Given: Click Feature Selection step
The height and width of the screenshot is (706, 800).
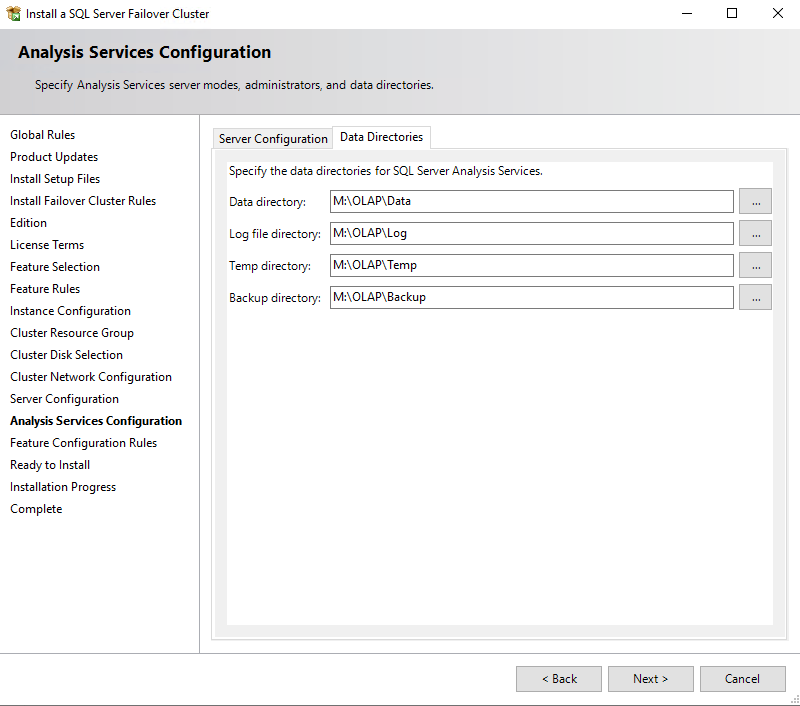Looking at the screenshot, I should pos(55,267).
